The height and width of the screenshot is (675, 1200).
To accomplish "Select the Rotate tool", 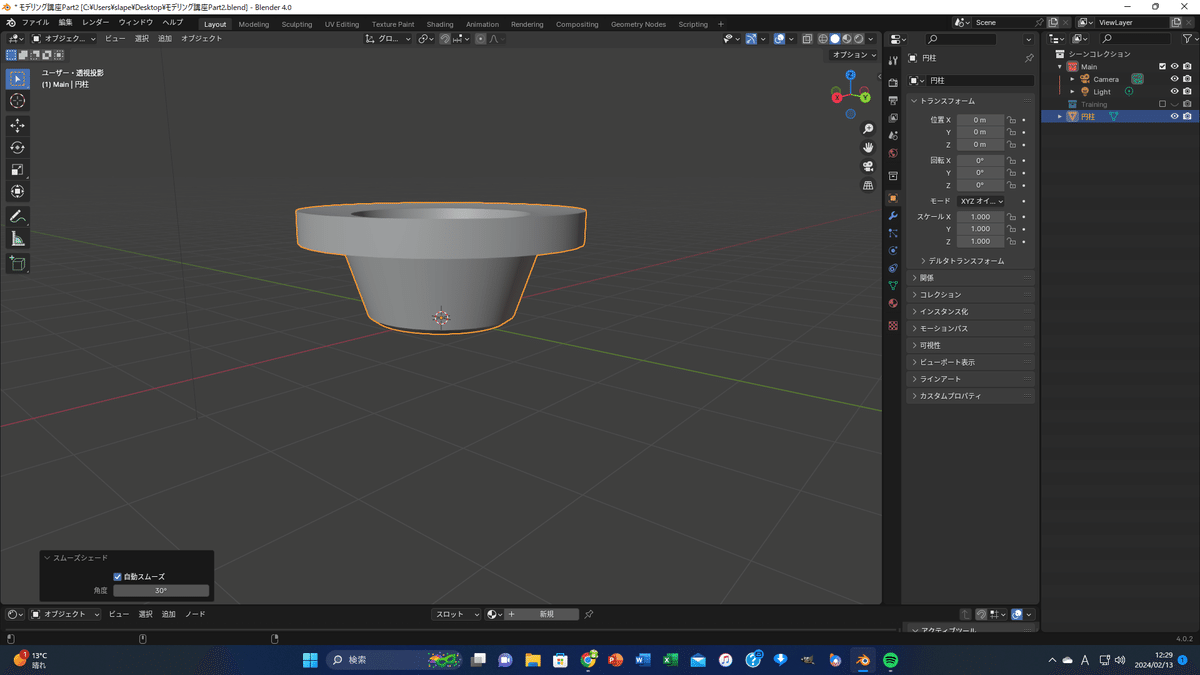I will click(18, 147).
